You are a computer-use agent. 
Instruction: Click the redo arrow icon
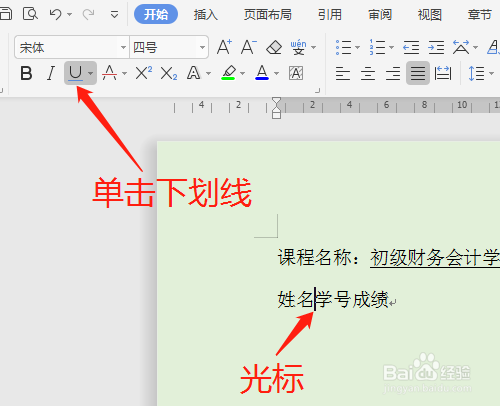coord(88,14)
